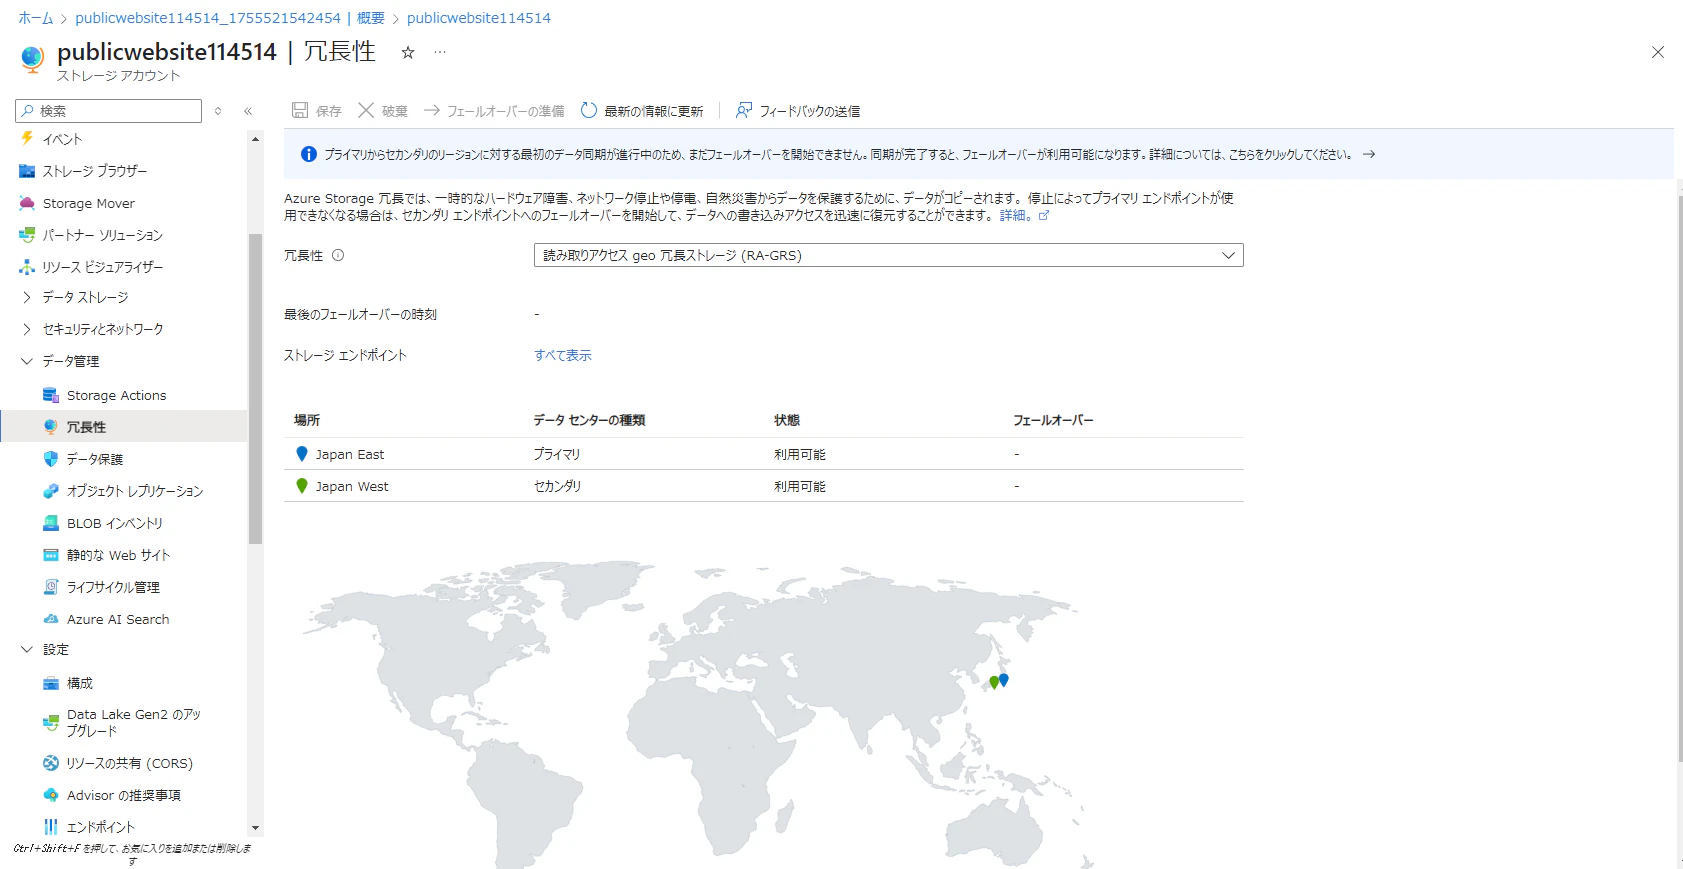Viewport: 1683px width, 869px height.
Task: Click the データ センターの種類 column header
Action: (x=589, y=420)
